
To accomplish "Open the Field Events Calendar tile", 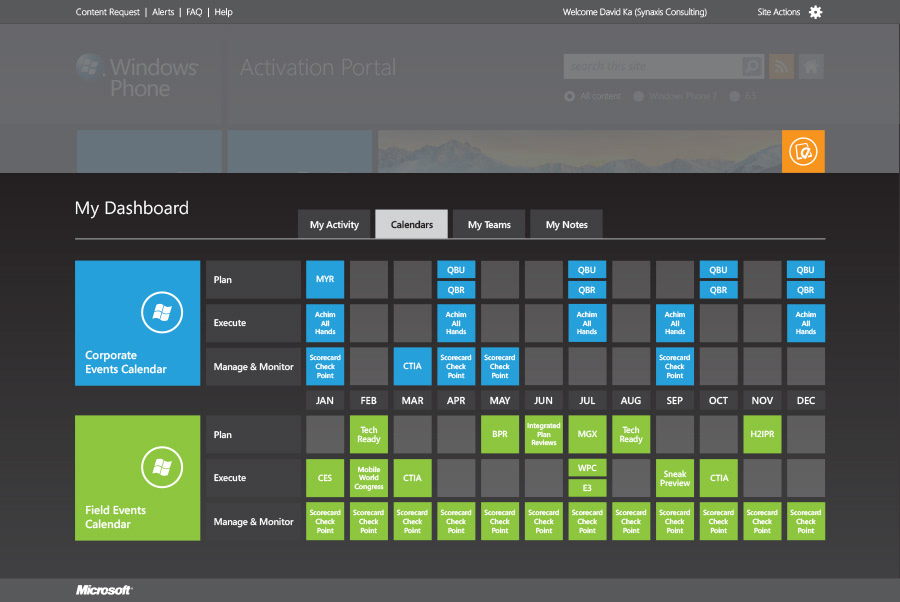I will point(138,478).
